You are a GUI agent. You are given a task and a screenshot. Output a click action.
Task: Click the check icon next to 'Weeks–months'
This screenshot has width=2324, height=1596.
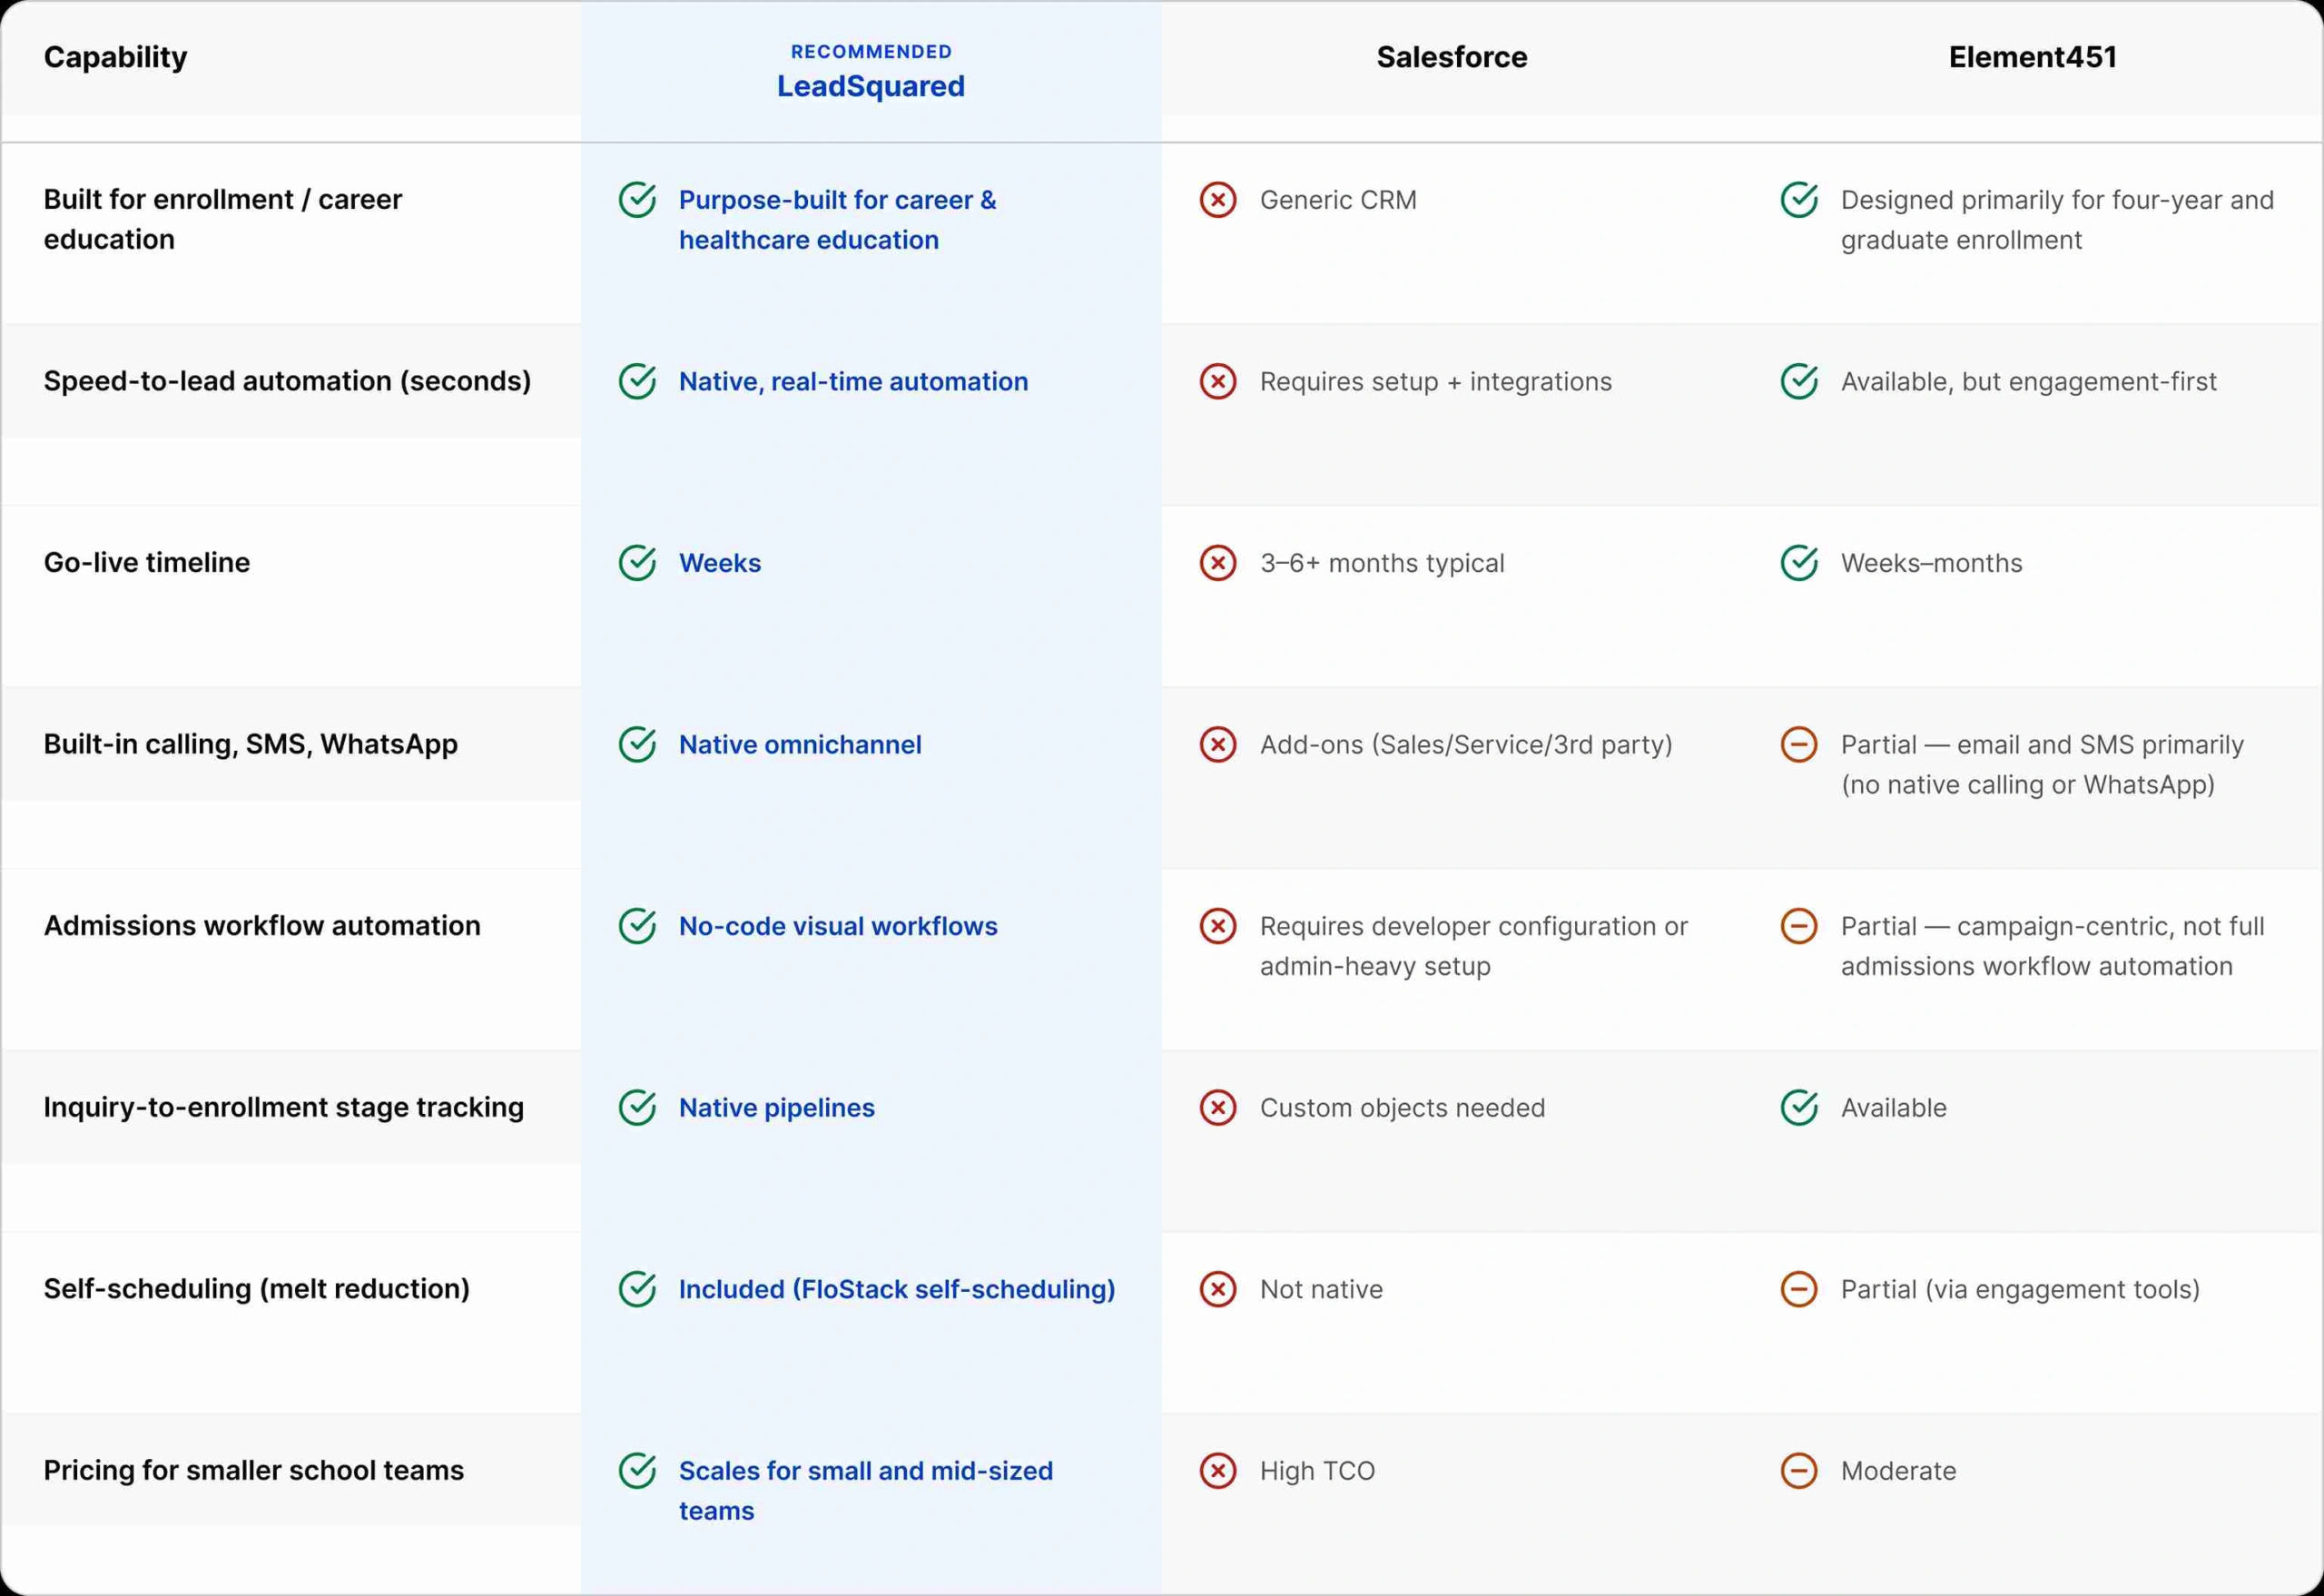1799,563
